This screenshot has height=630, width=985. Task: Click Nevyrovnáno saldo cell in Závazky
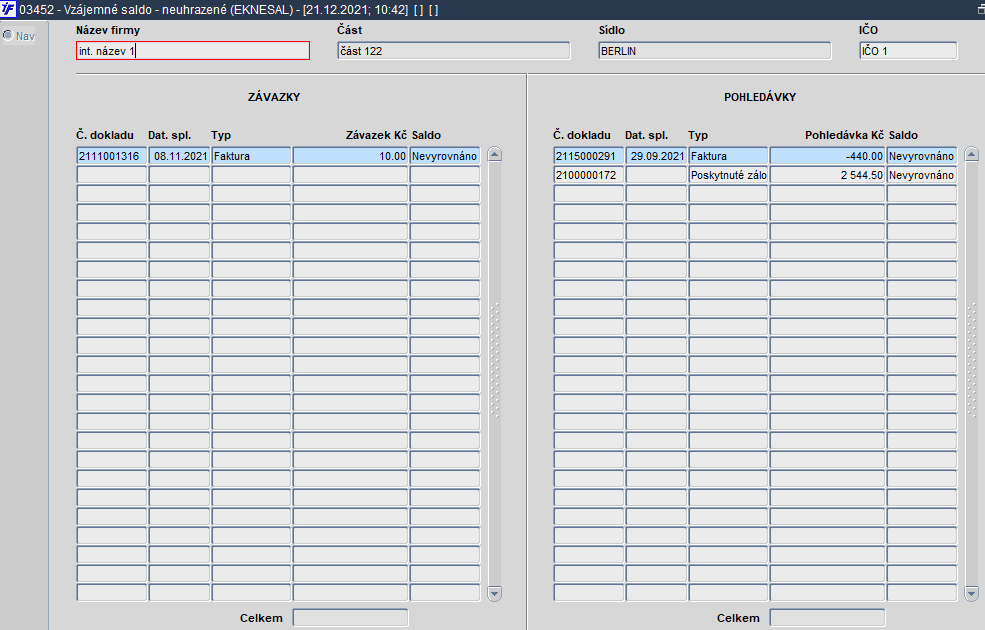click(x=445, y=156)
